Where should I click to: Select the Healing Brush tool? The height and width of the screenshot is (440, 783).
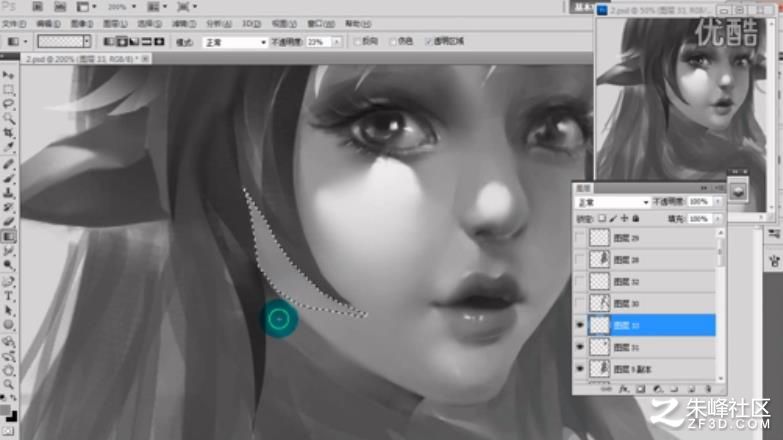[8, 164]
